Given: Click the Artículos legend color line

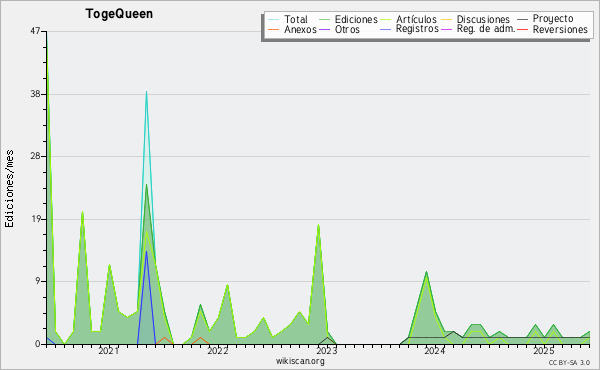Looking at the screenshot, I should (385, 20).
